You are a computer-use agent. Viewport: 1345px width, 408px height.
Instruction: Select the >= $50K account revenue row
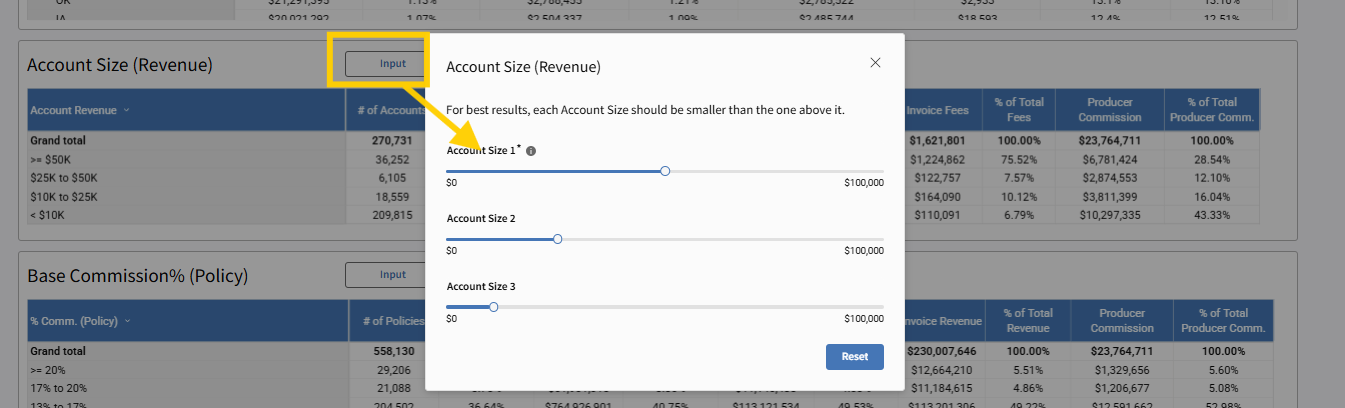52,160
